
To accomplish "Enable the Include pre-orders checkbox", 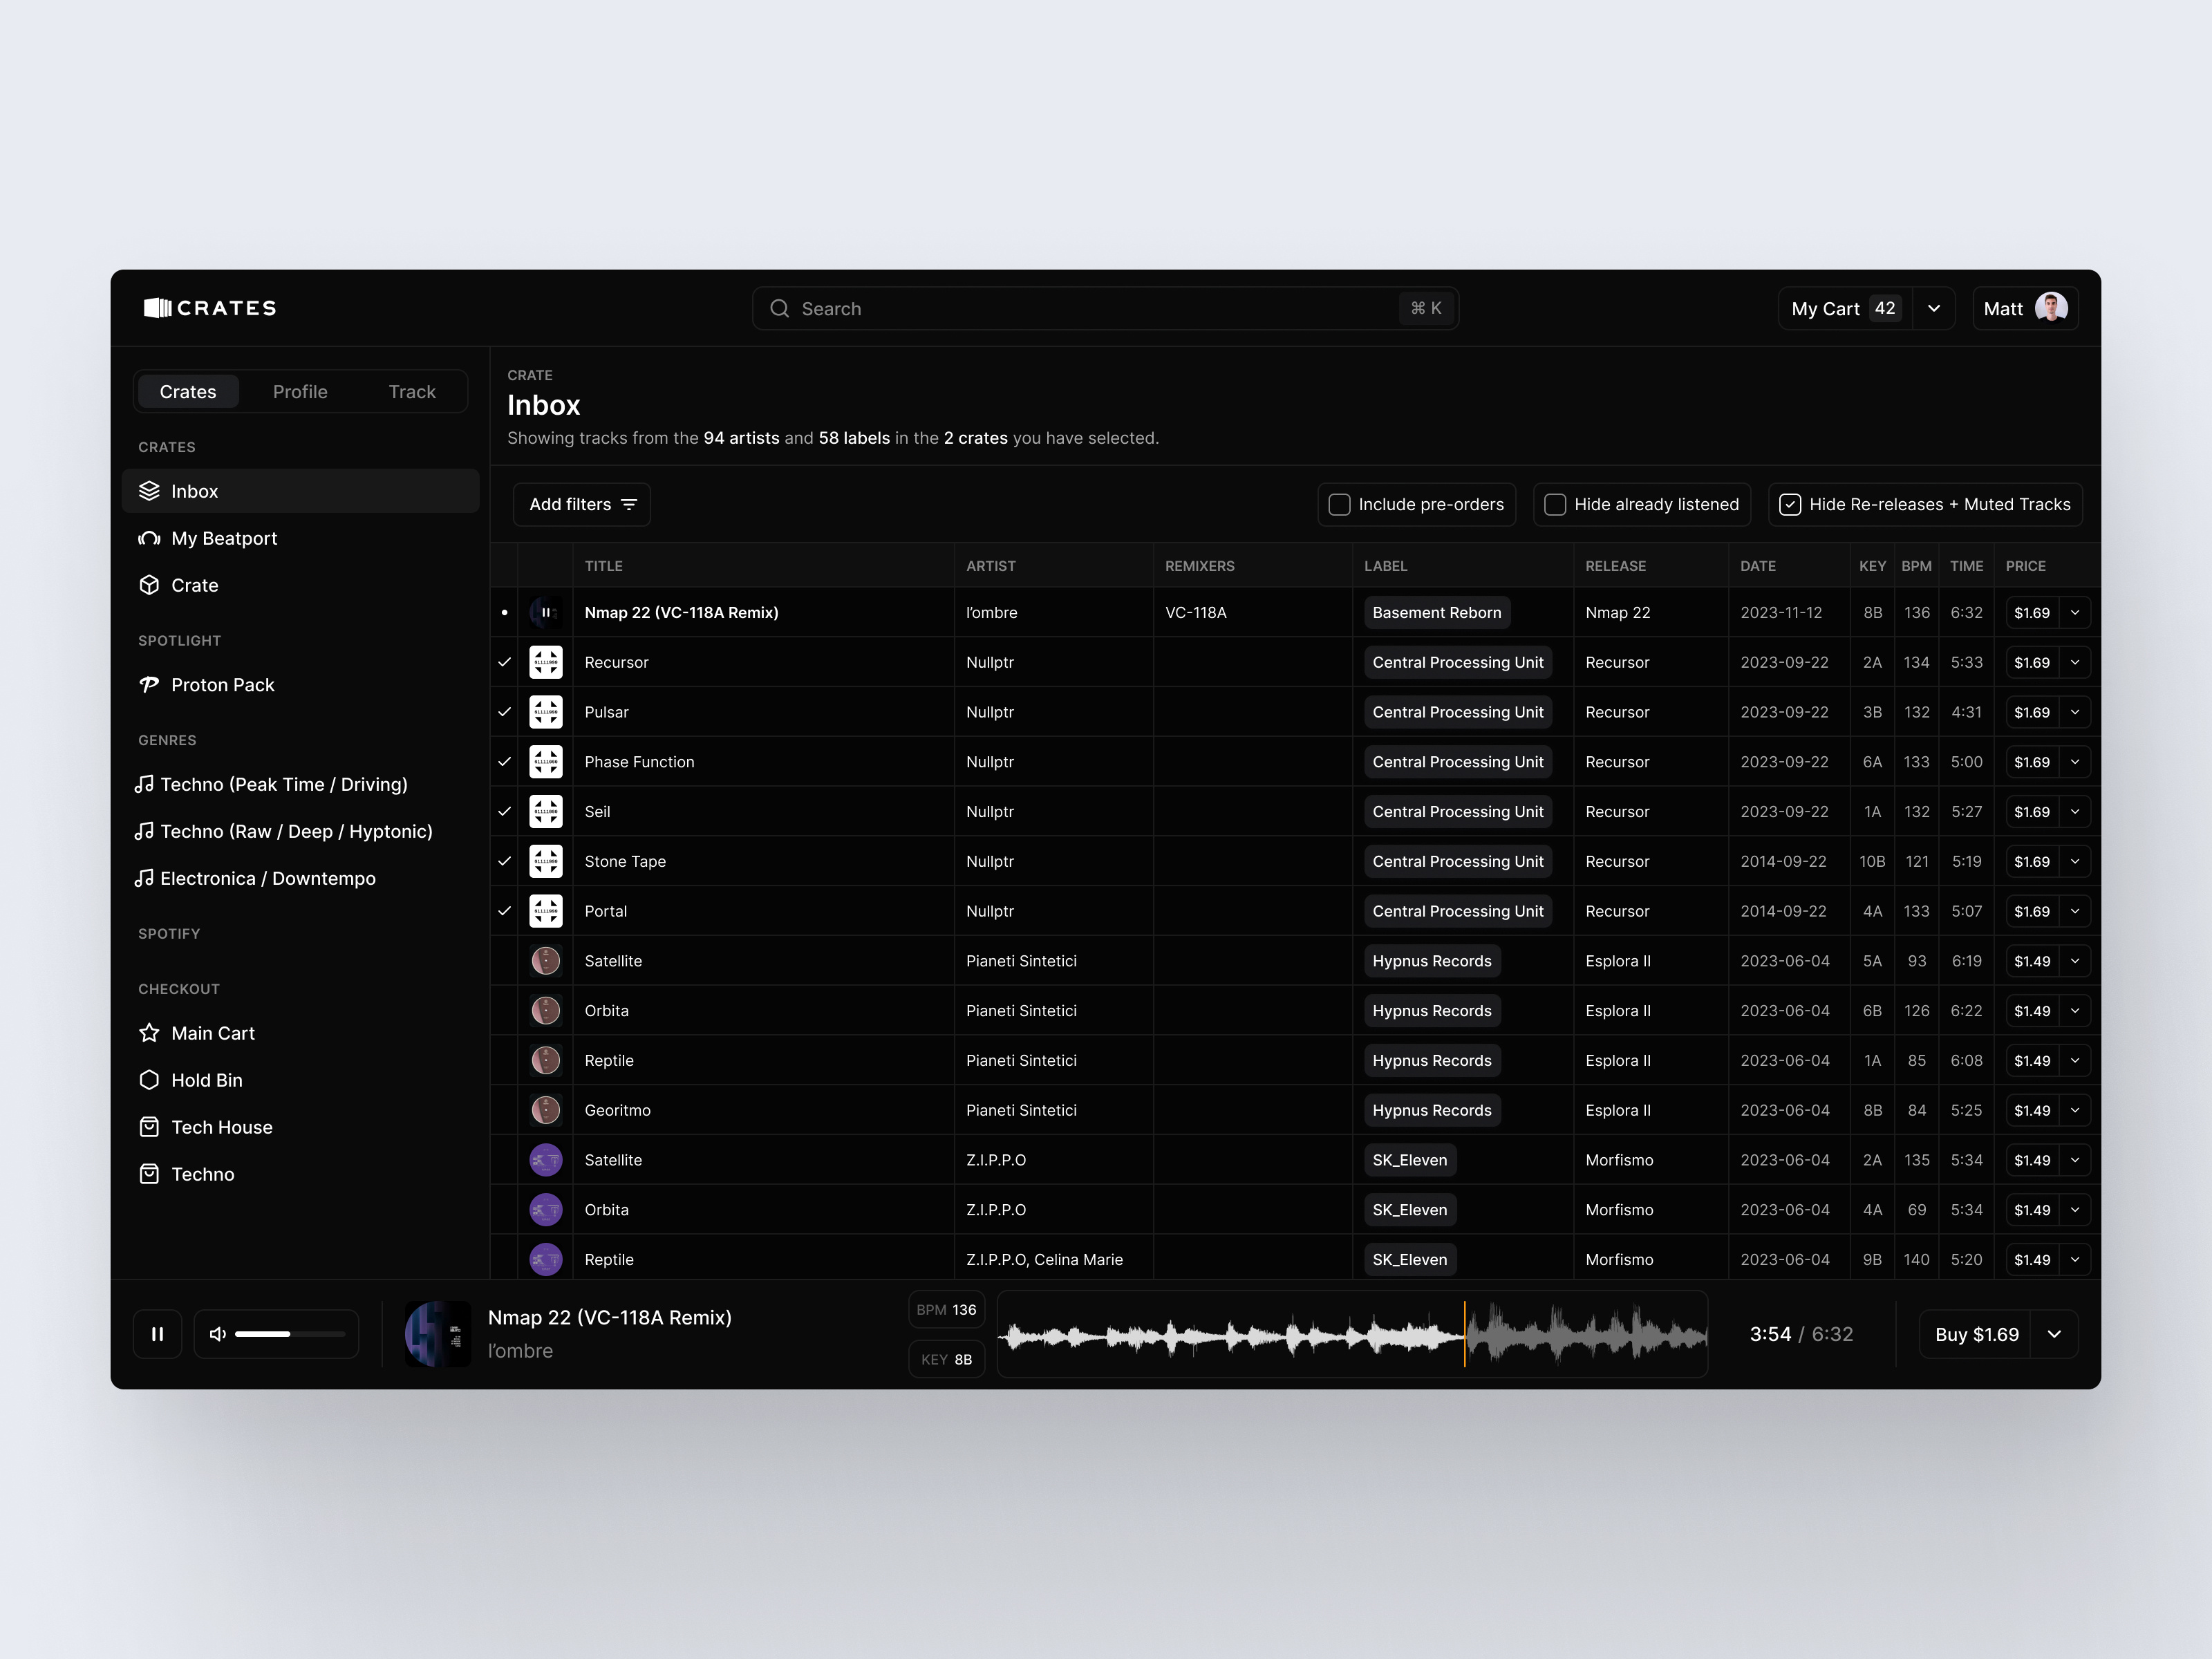I will click(x=1339, y=504).
